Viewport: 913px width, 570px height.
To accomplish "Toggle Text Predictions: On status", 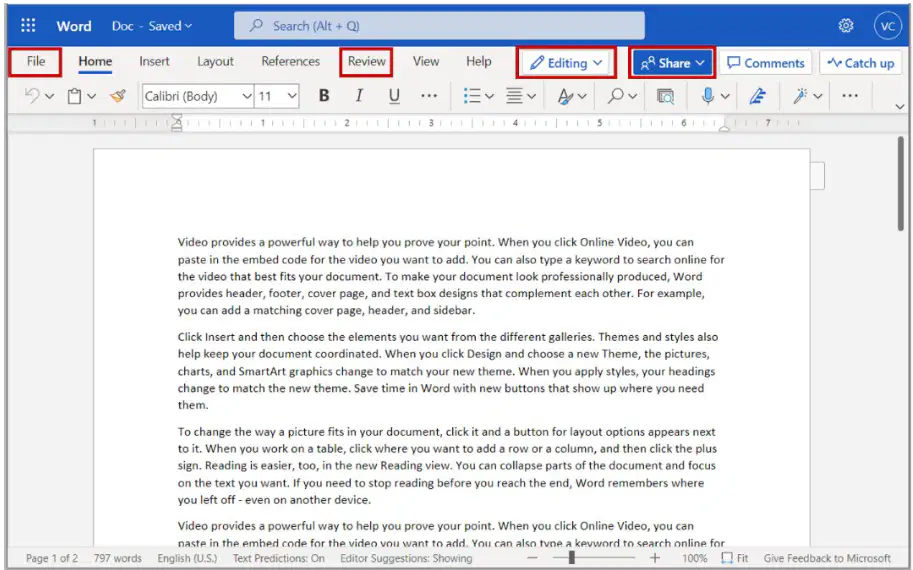I will [279, 558].
